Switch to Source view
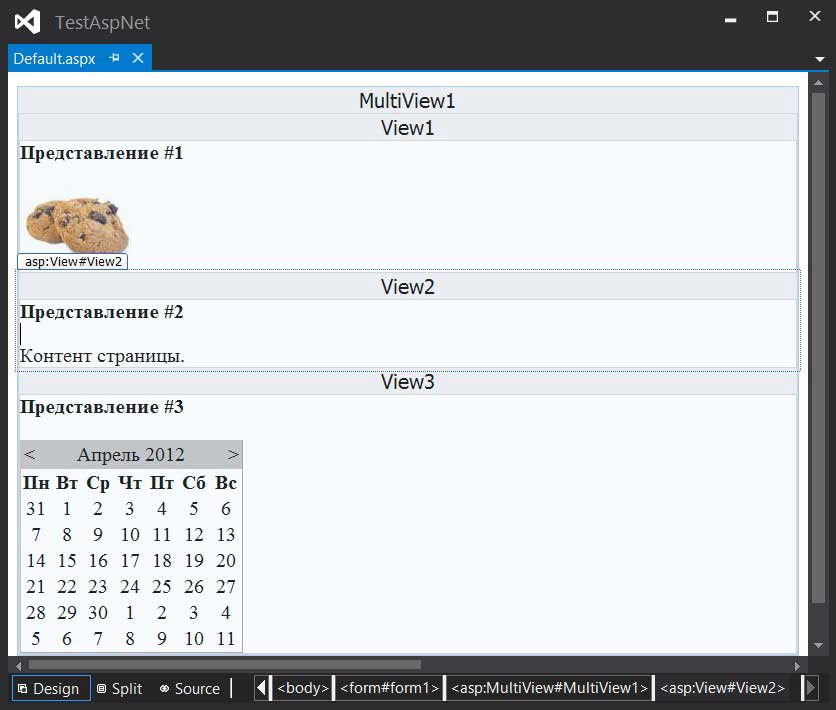Screen dimensions: 836x710 [190, 689]
